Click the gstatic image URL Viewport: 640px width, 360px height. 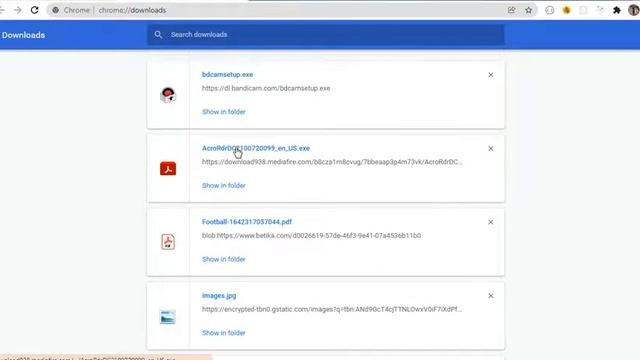tap(332, 309)
